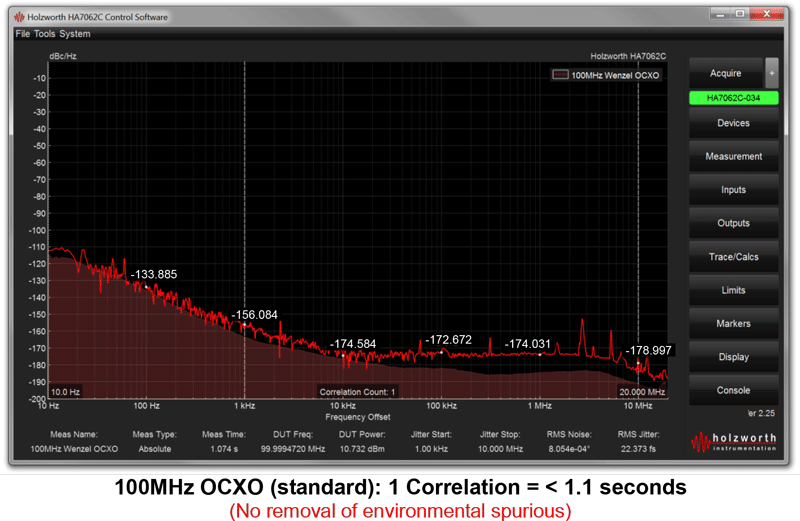
Task: Click the Jitter Stop value 10.000 MHz
Action: click(500, 449)
